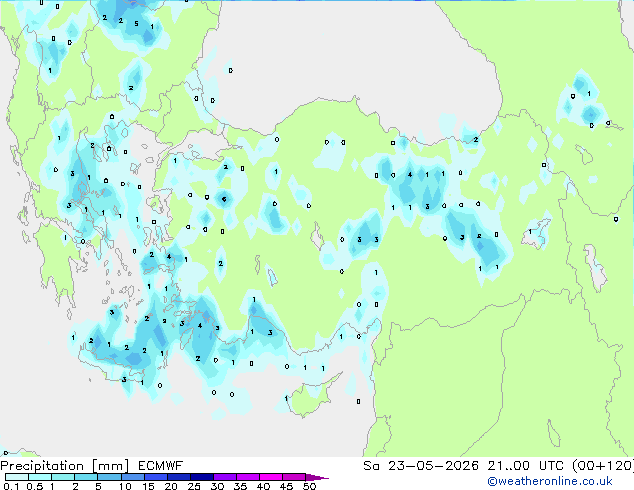The width and height of the screenshot is (634, 490).
Task: Click the '6' precipitation value on the map
Action: pos(224,199)
